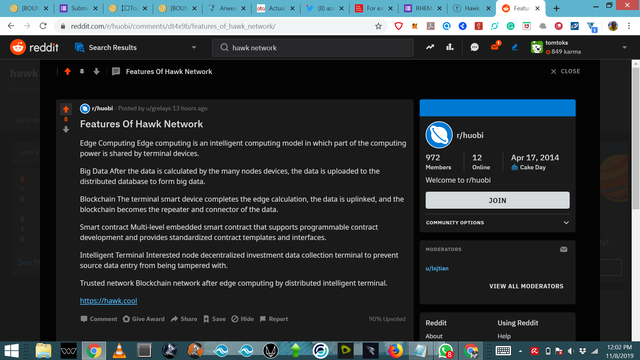The height and width of the screenshot is (360, 640).
Task: Switch to the Anwe browser tab
Action: (x=227, y=8)
